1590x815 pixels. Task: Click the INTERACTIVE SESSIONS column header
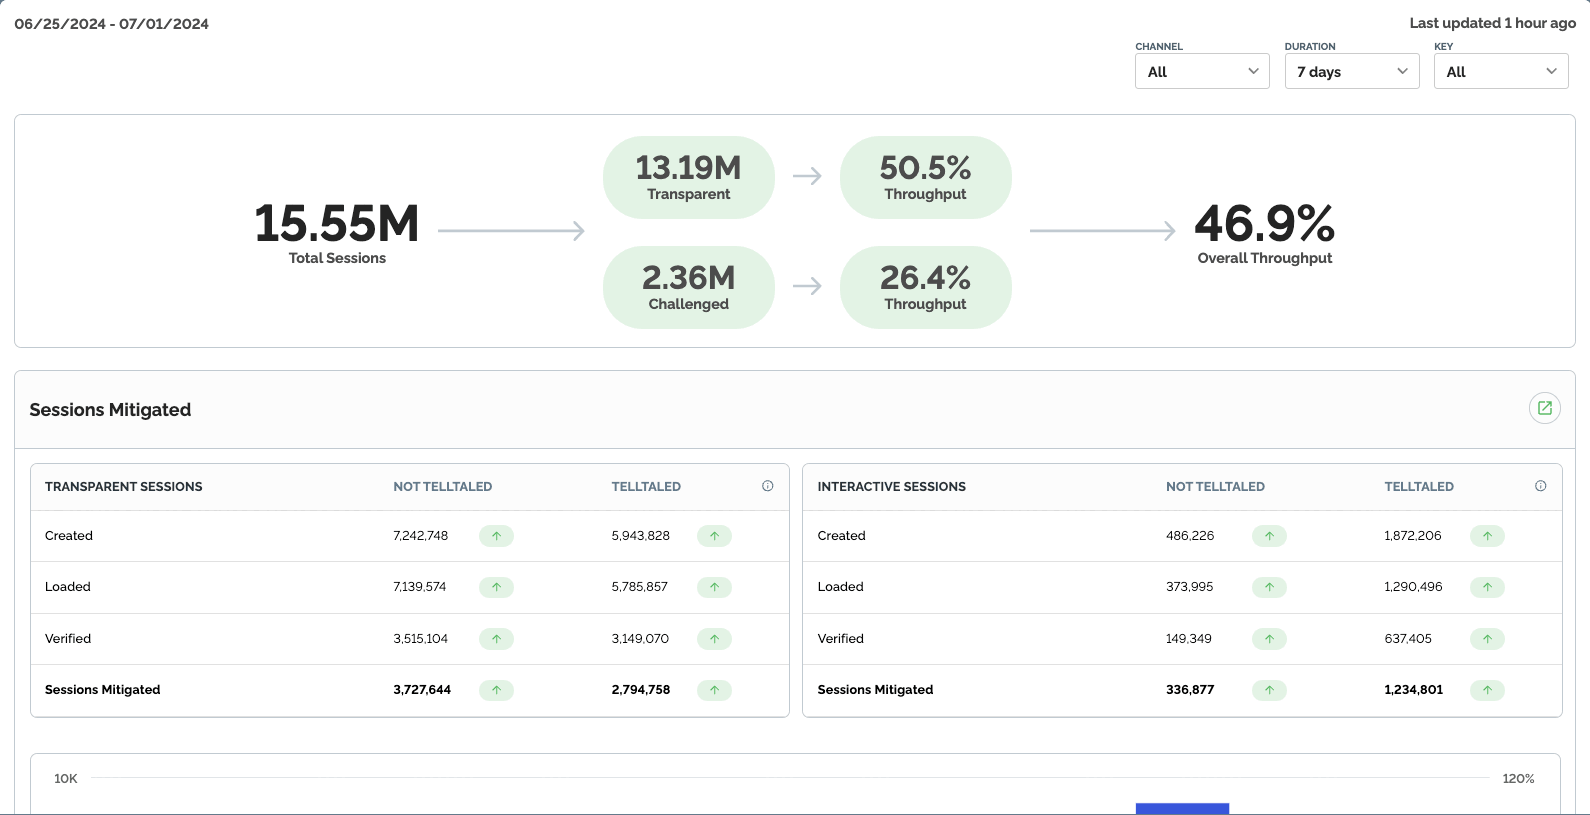tap(892, 487)
